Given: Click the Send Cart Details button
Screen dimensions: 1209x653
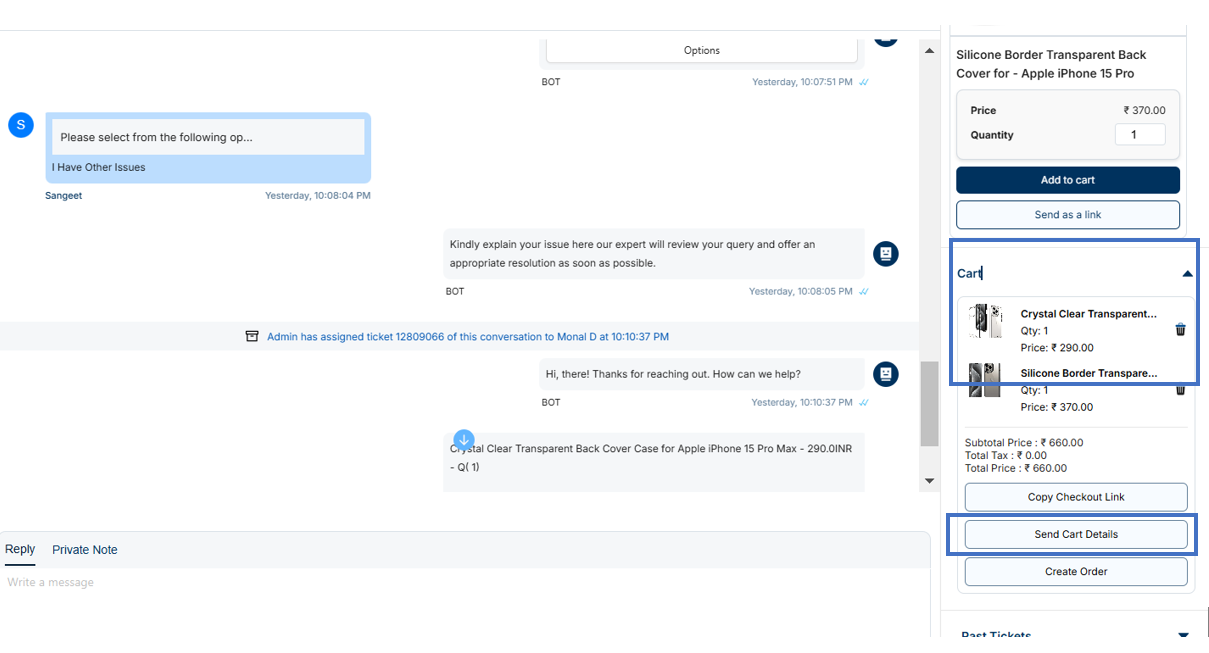Looking at the screenshot, I should (x=1076, y=534).
